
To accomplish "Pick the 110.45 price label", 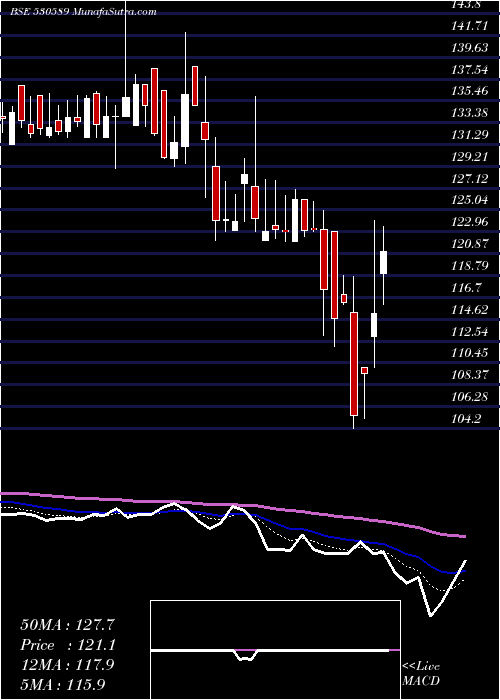I will (470, 353).
